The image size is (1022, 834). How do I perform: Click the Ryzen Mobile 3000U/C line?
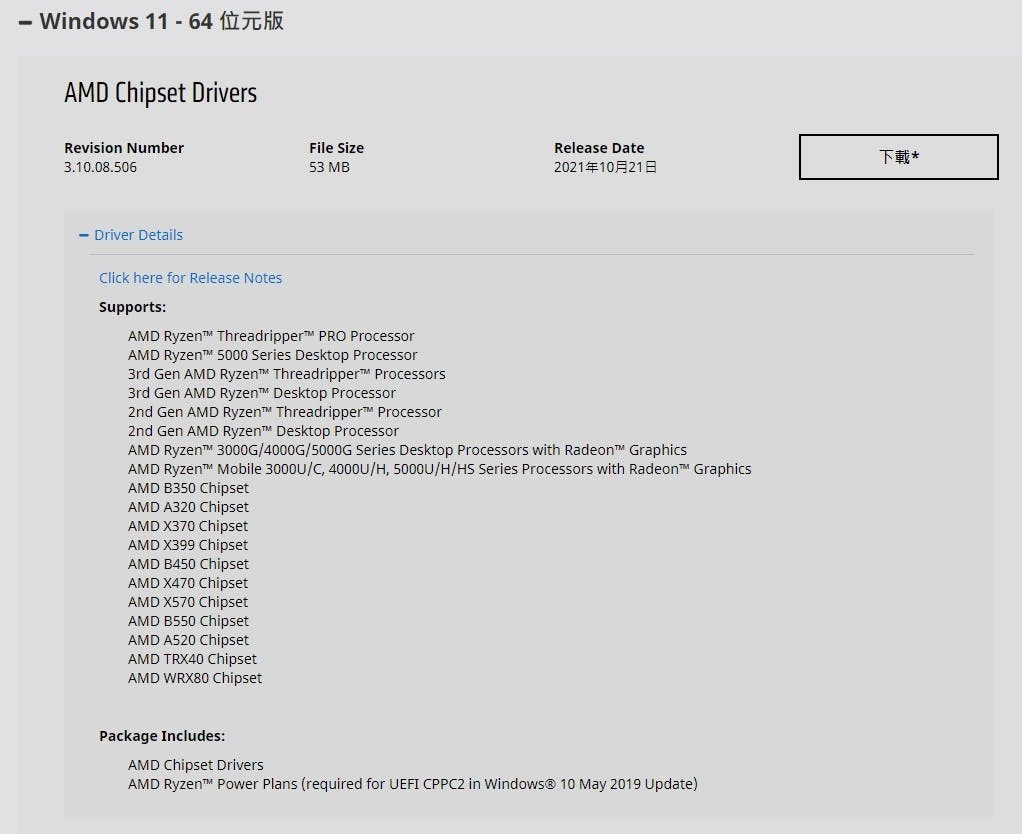point(439,469)
